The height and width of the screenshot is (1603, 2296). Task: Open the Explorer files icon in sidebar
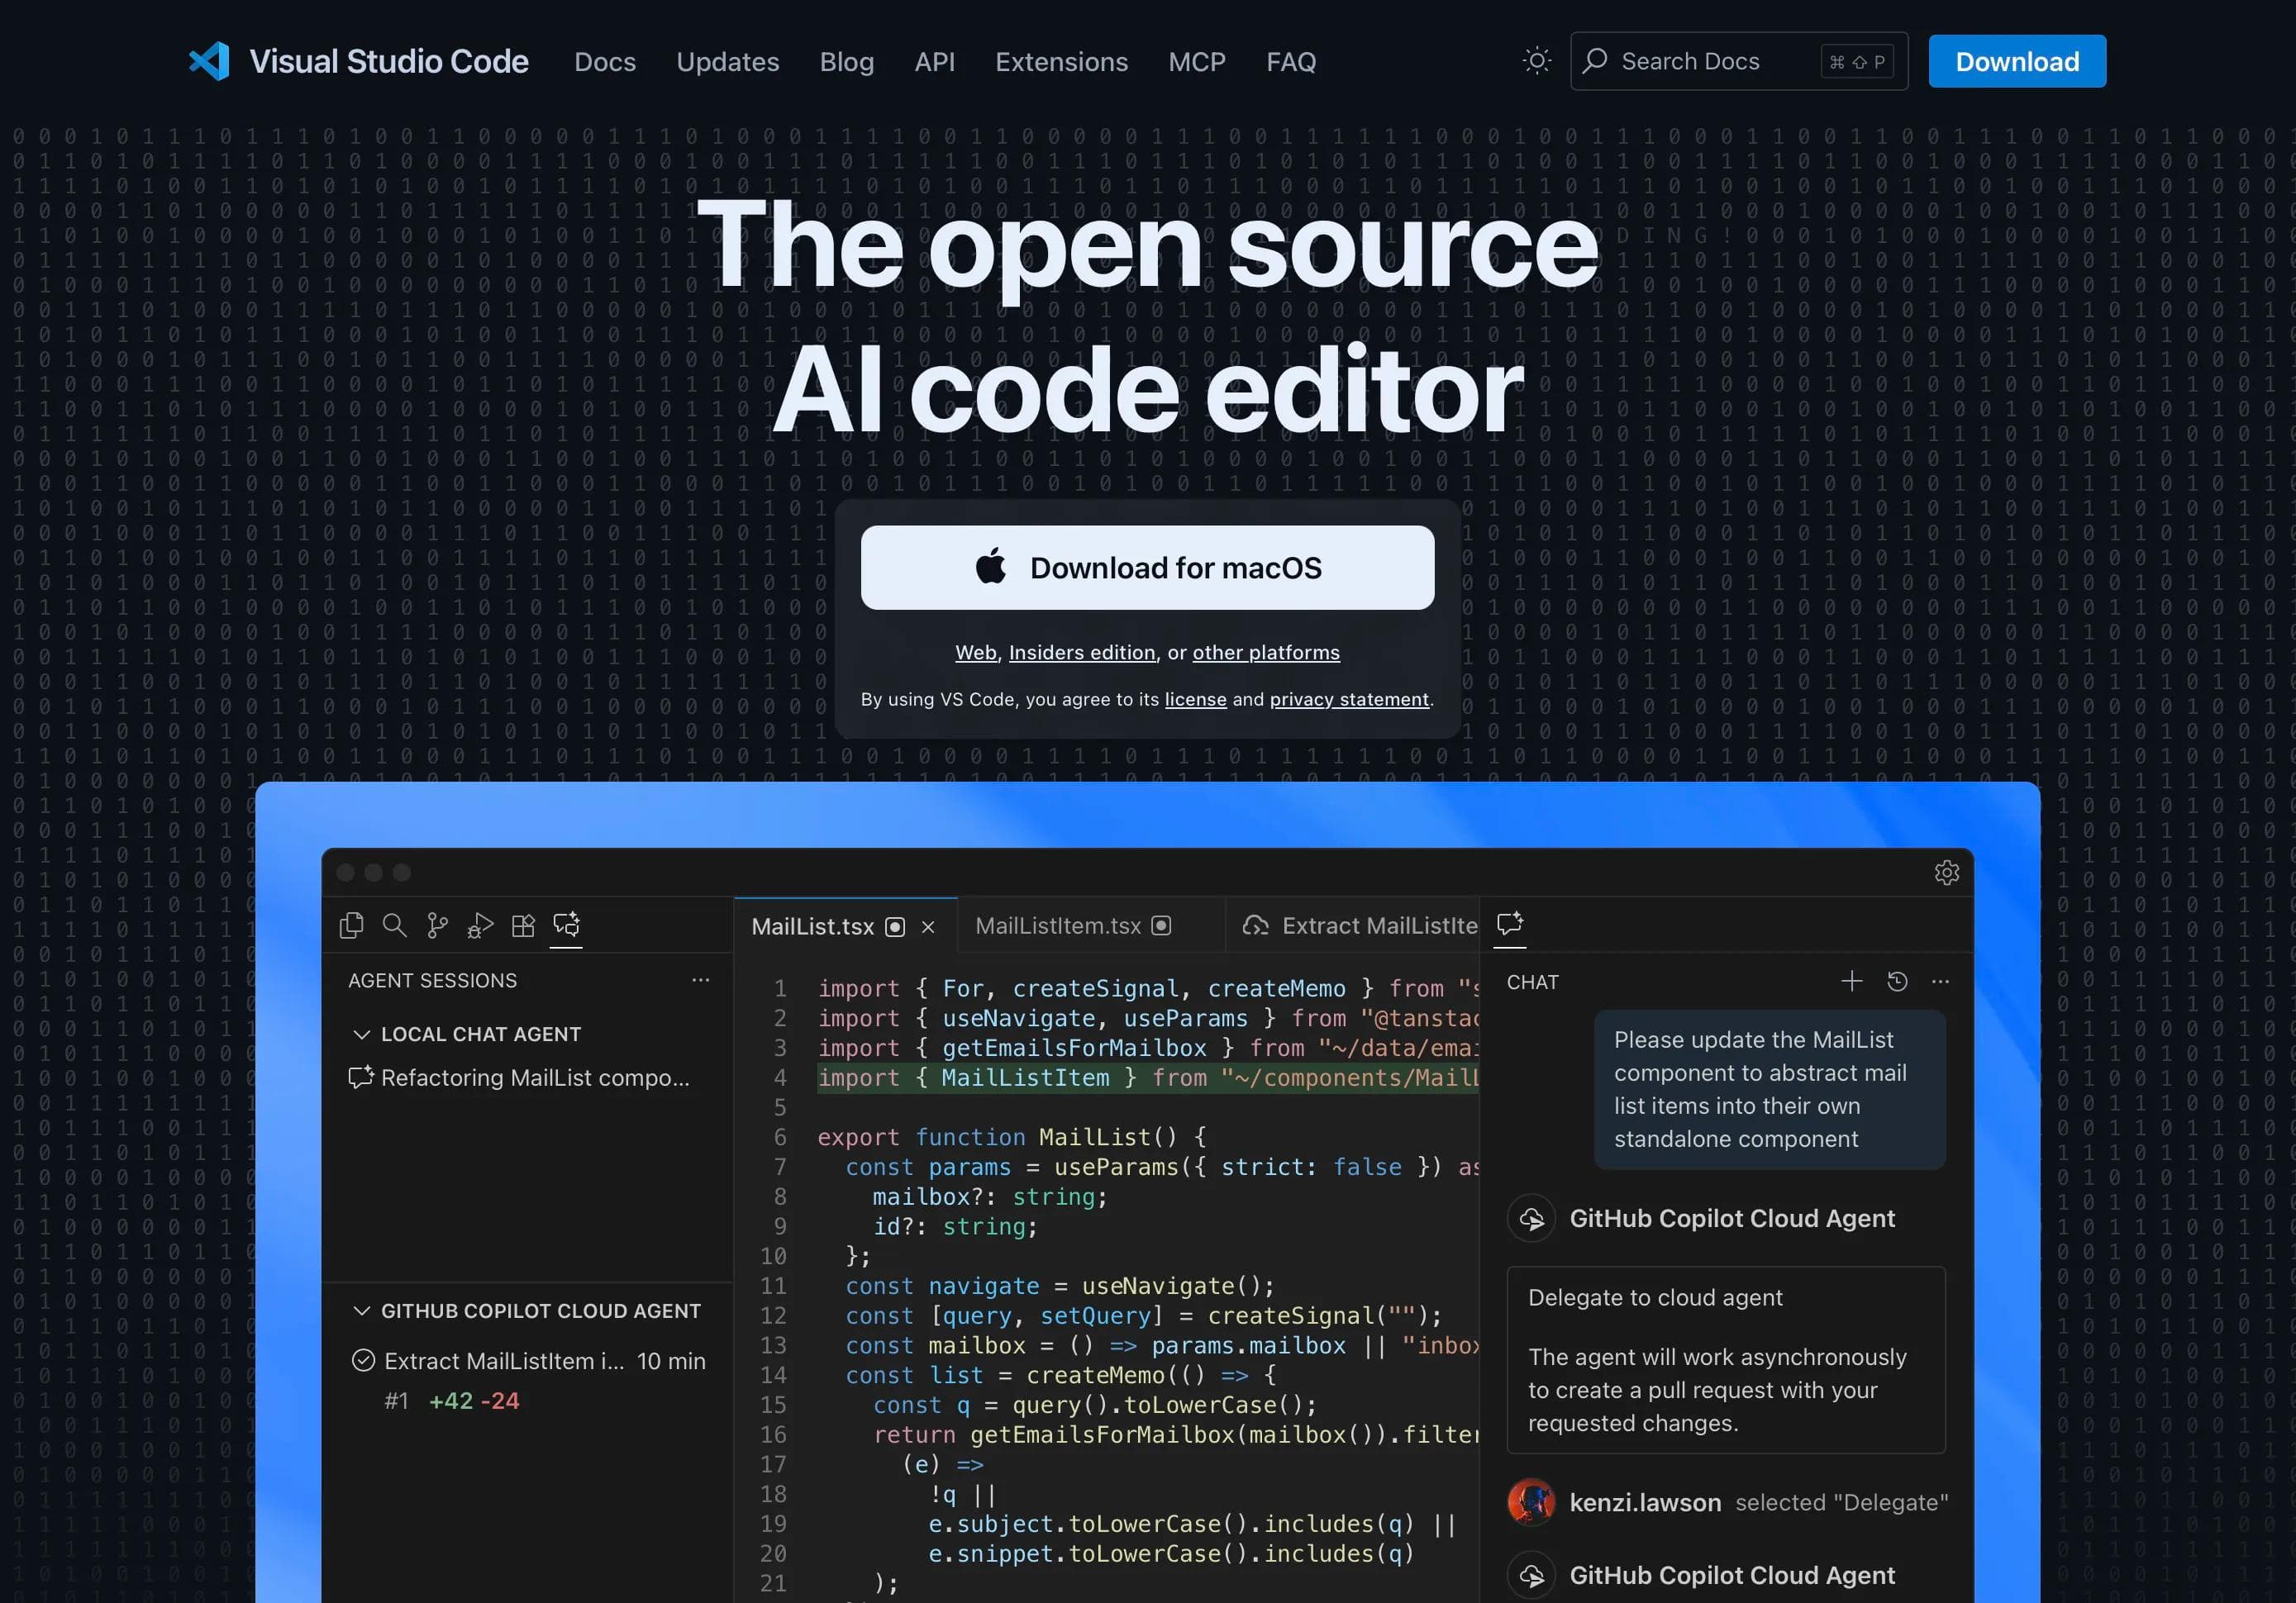click(352, 925)
